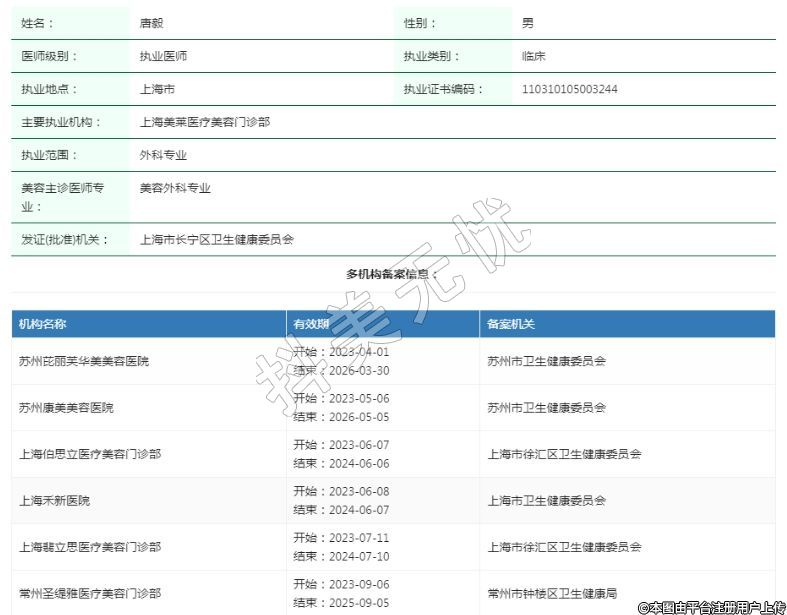
Task: Click the 上海市卫生健康委员会 cell for 上海禾新医院
Action: 546,500
